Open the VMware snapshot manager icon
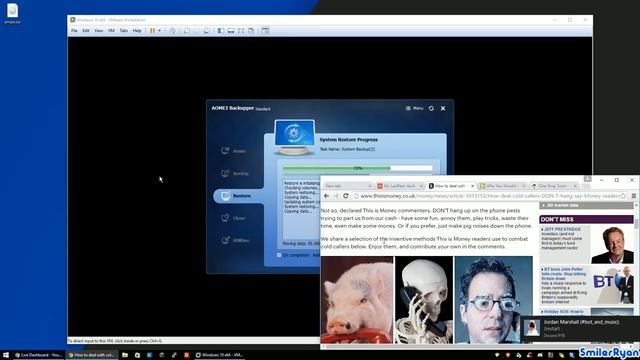Viewport: 640px width, 360px height. (207, 31)
